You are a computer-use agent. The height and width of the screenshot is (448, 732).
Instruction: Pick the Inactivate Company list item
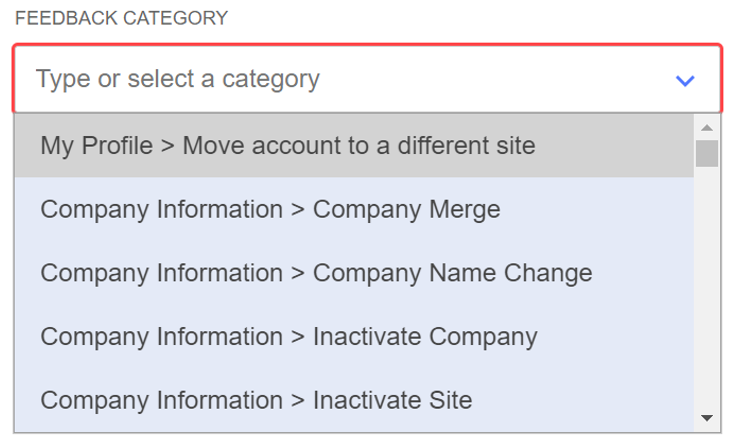tap(289, 337)
